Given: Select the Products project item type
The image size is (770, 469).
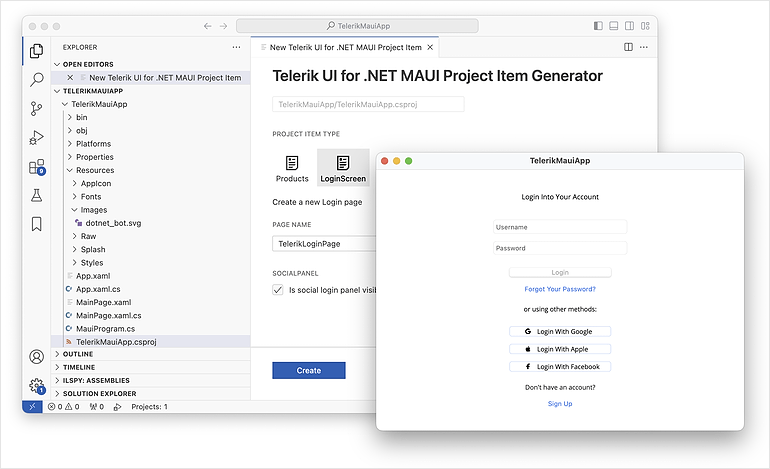Looking at the screenshot, I should coord(292,168).
